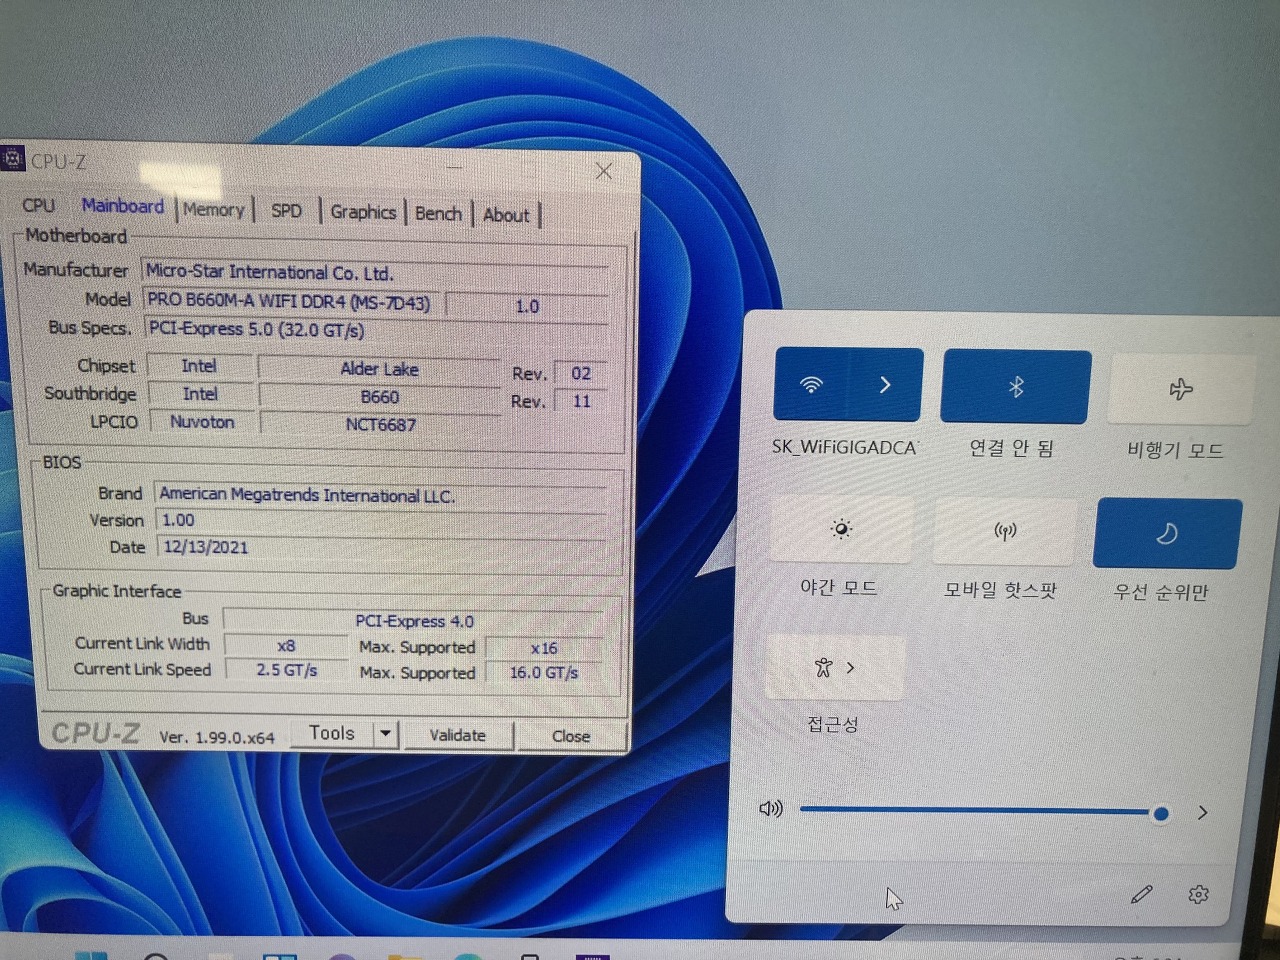Screen dimensions: 1280x960
Task: Mute the speaker volume icon
Action: [771, 808]
